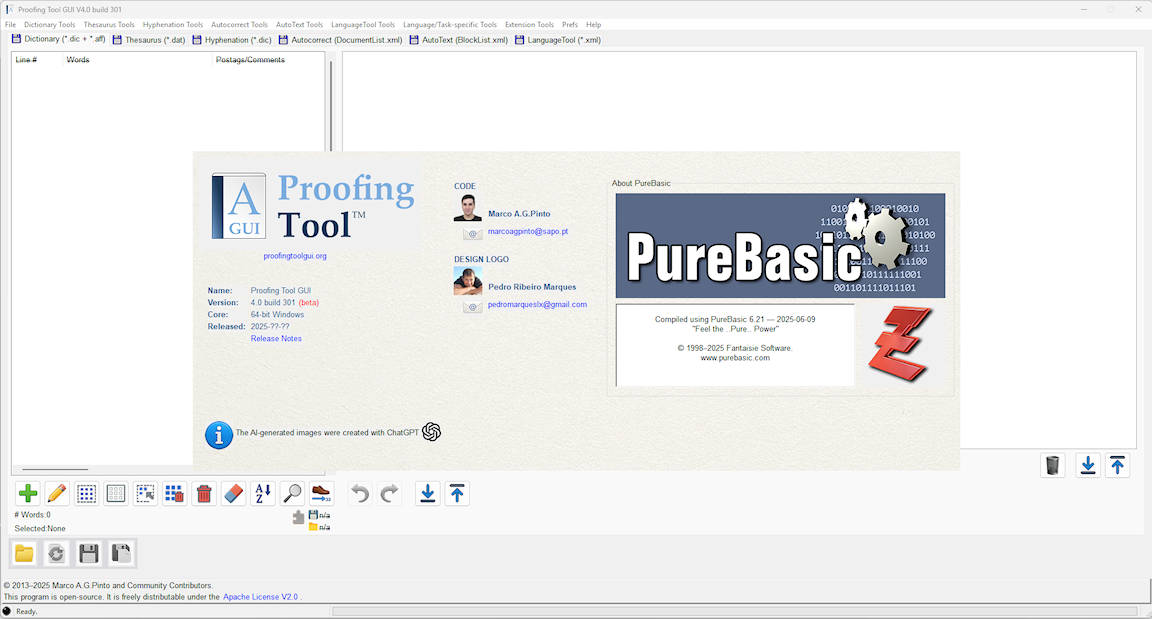The height and width of the screenshot is (619, 1152).
Task: Click the red Z Fantaisie logo
Action: tap(900, 344)
